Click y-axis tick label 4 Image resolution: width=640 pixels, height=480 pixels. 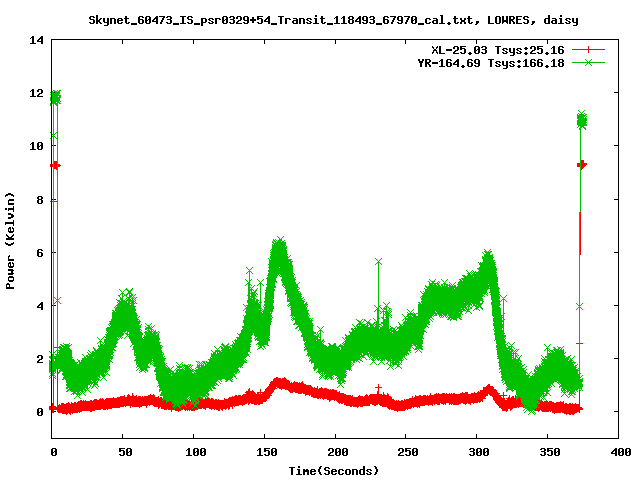[x=40, y=306]
